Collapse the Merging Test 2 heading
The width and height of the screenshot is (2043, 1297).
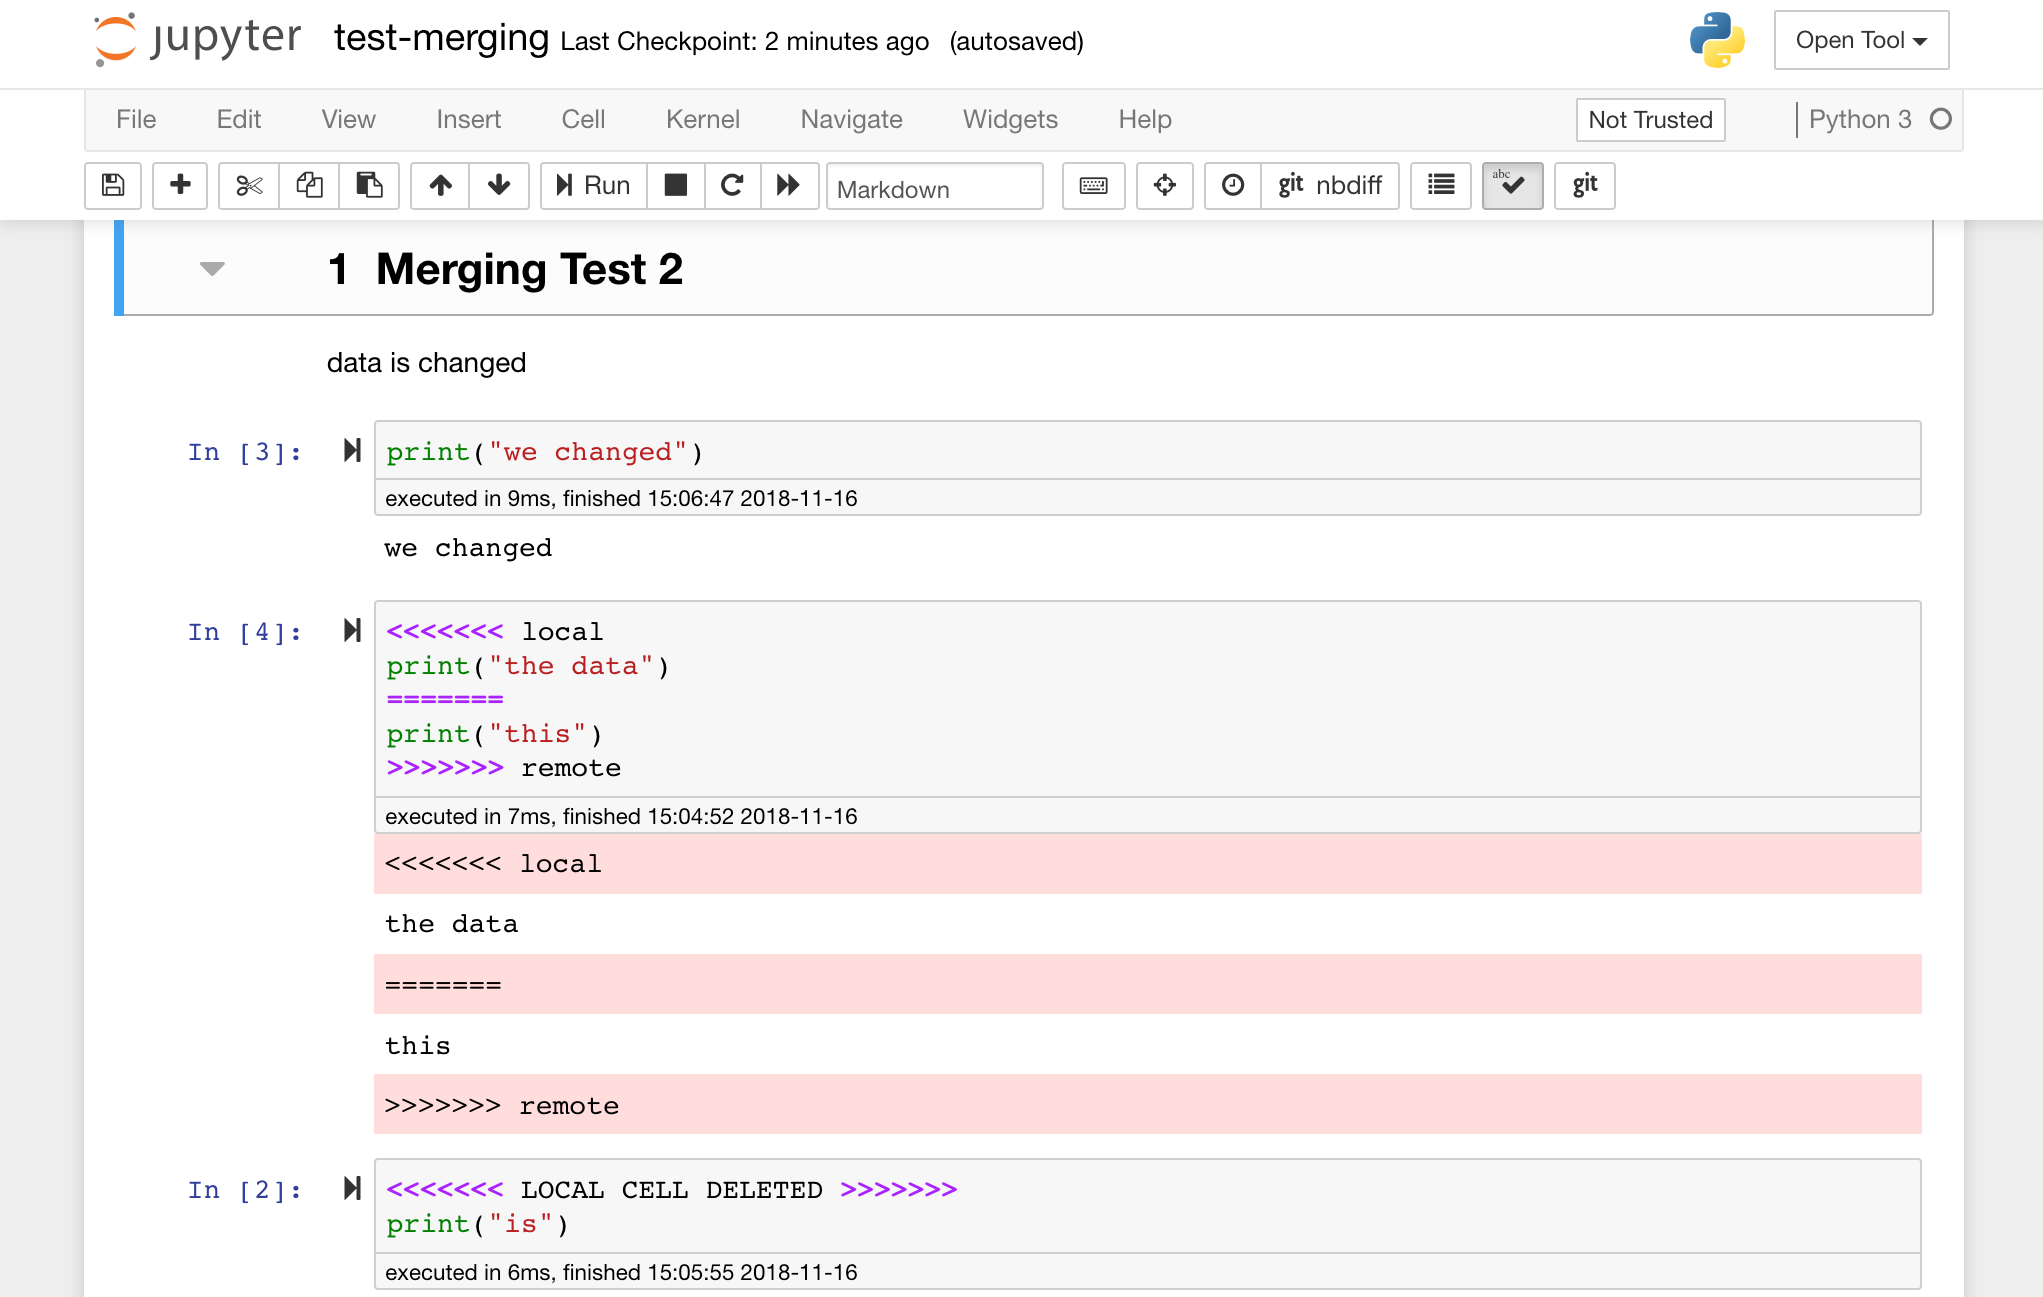(x=212, y=268)
